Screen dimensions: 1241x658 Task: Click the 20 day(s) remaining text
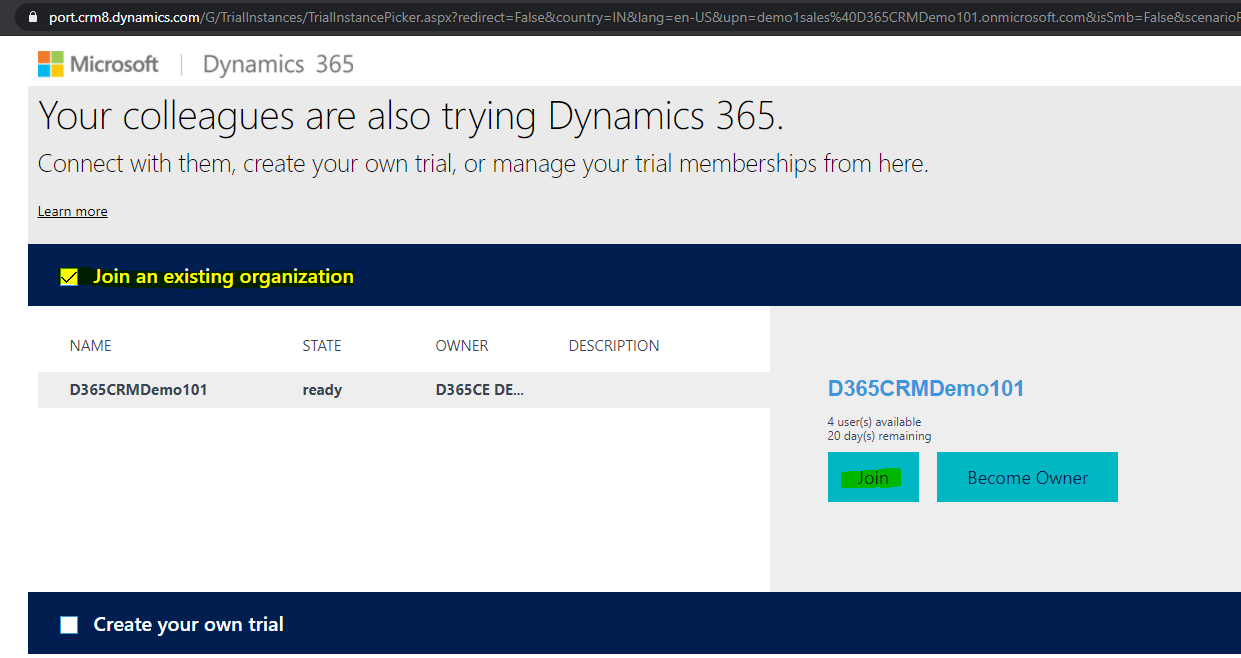click(x=879, y=436)
